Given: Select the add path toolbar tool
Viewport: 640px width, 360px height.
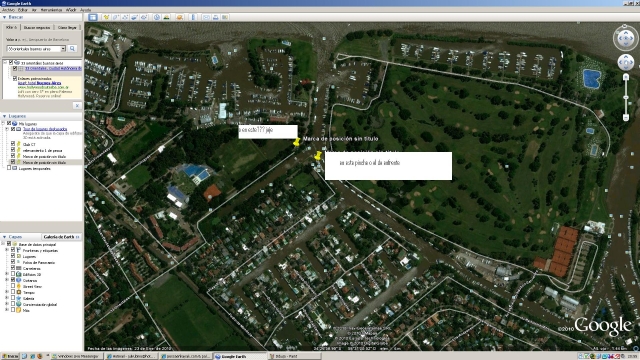Looking at the screenshot, I should click(x=125, y=17).
